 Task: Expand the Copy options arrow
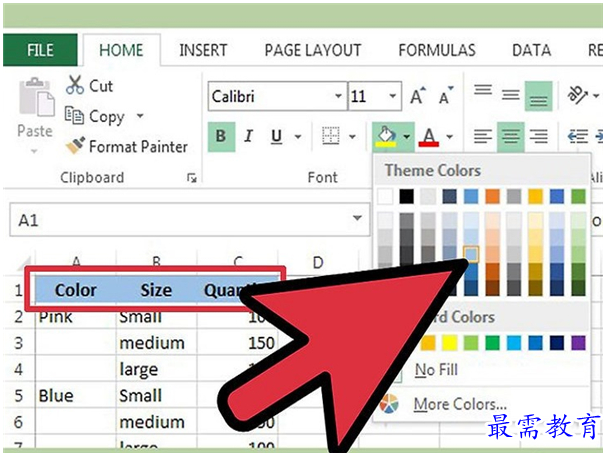[140, 115]
